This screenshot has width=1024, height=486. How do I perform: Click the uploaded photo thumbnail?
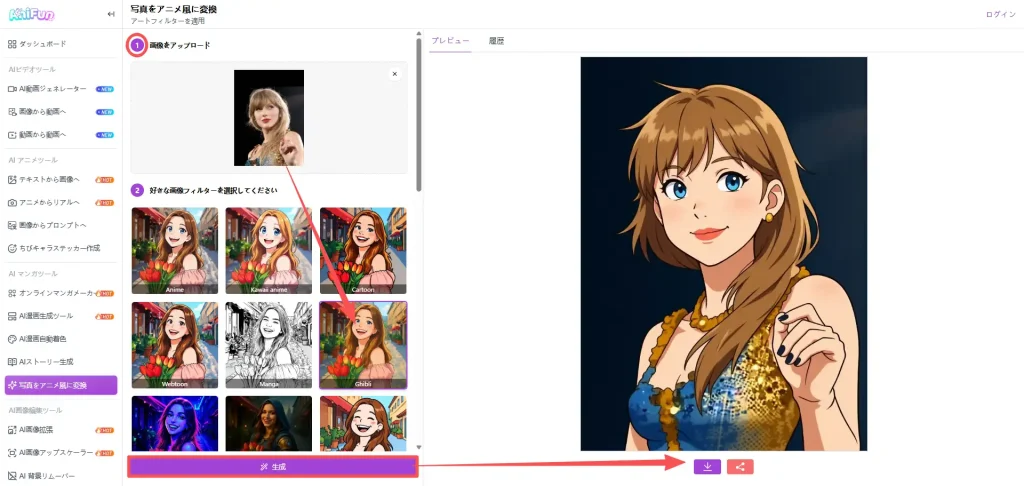click(269, 118)
